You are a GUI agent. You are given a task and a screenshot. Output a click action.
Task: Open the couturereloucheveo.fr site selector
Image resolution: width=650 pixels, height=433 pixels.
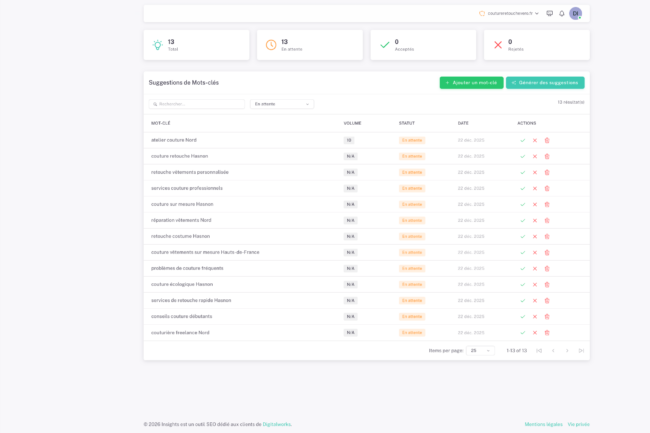coord(509,13)
